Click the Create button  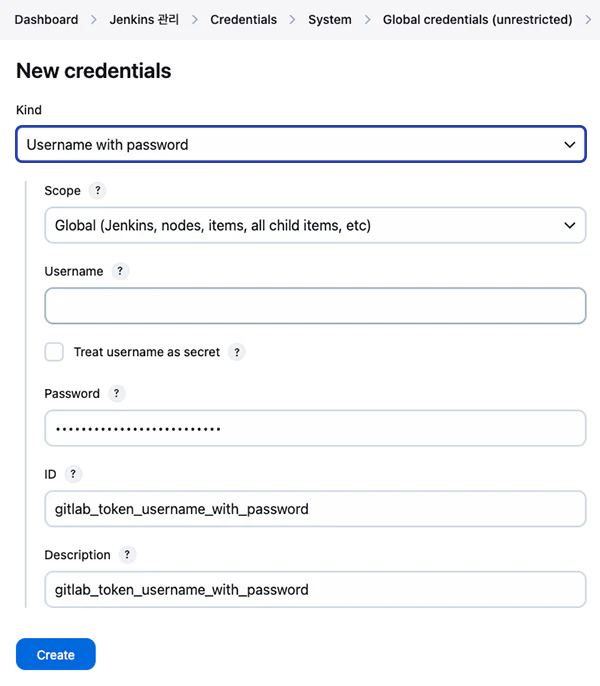56,654
